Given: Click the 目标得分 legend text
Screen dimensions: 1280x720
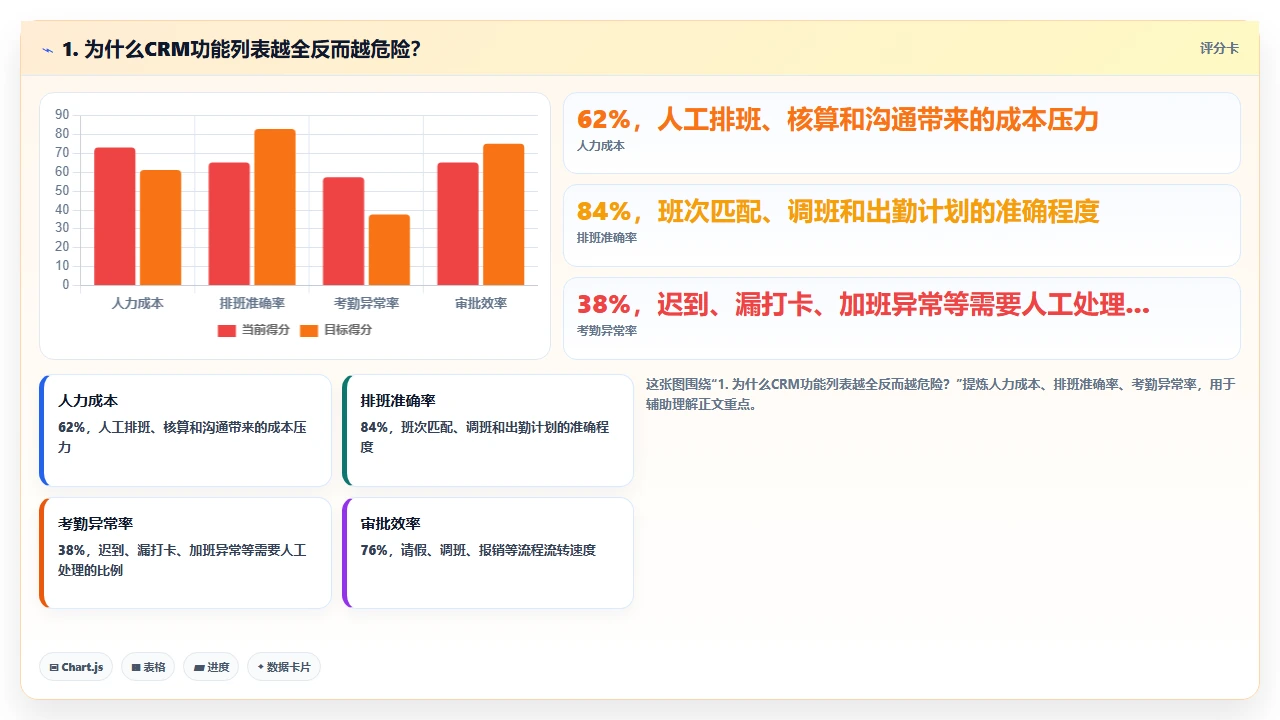Looking at the screenshot, I should 348,330.
